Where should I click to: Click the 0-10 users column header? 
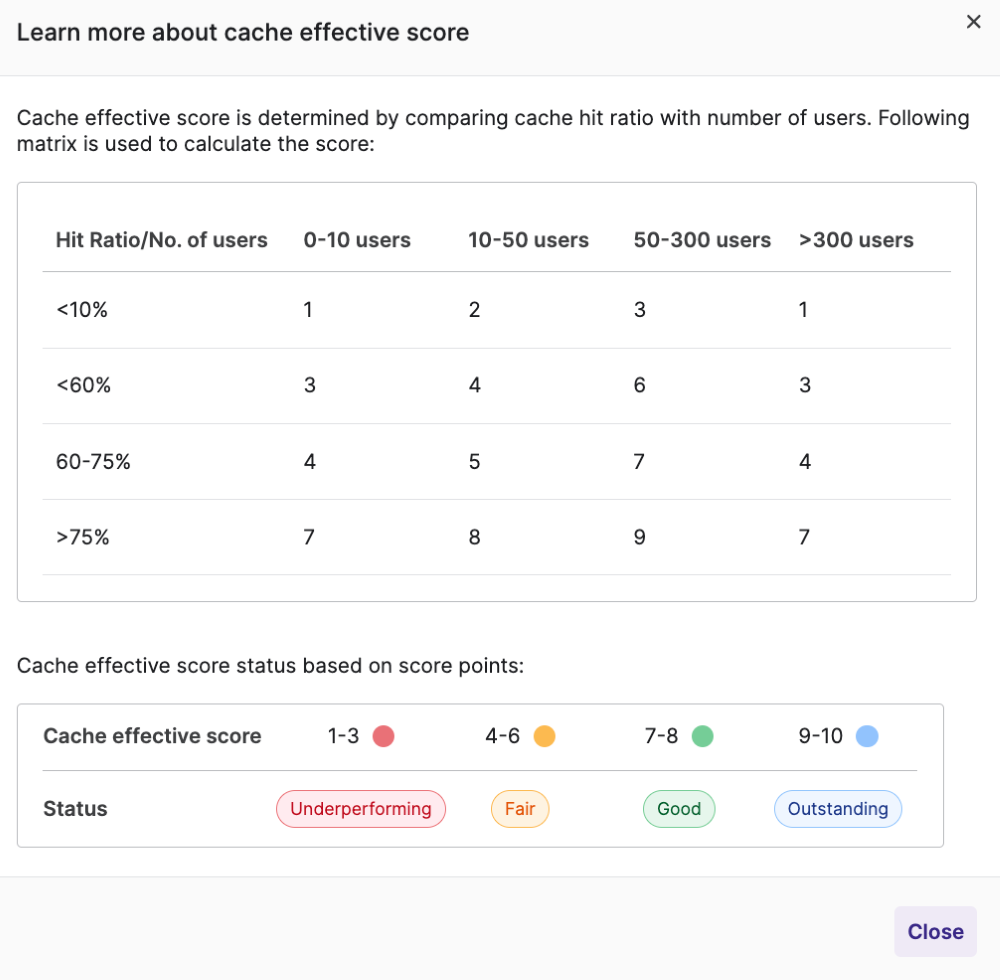[357, 240]
